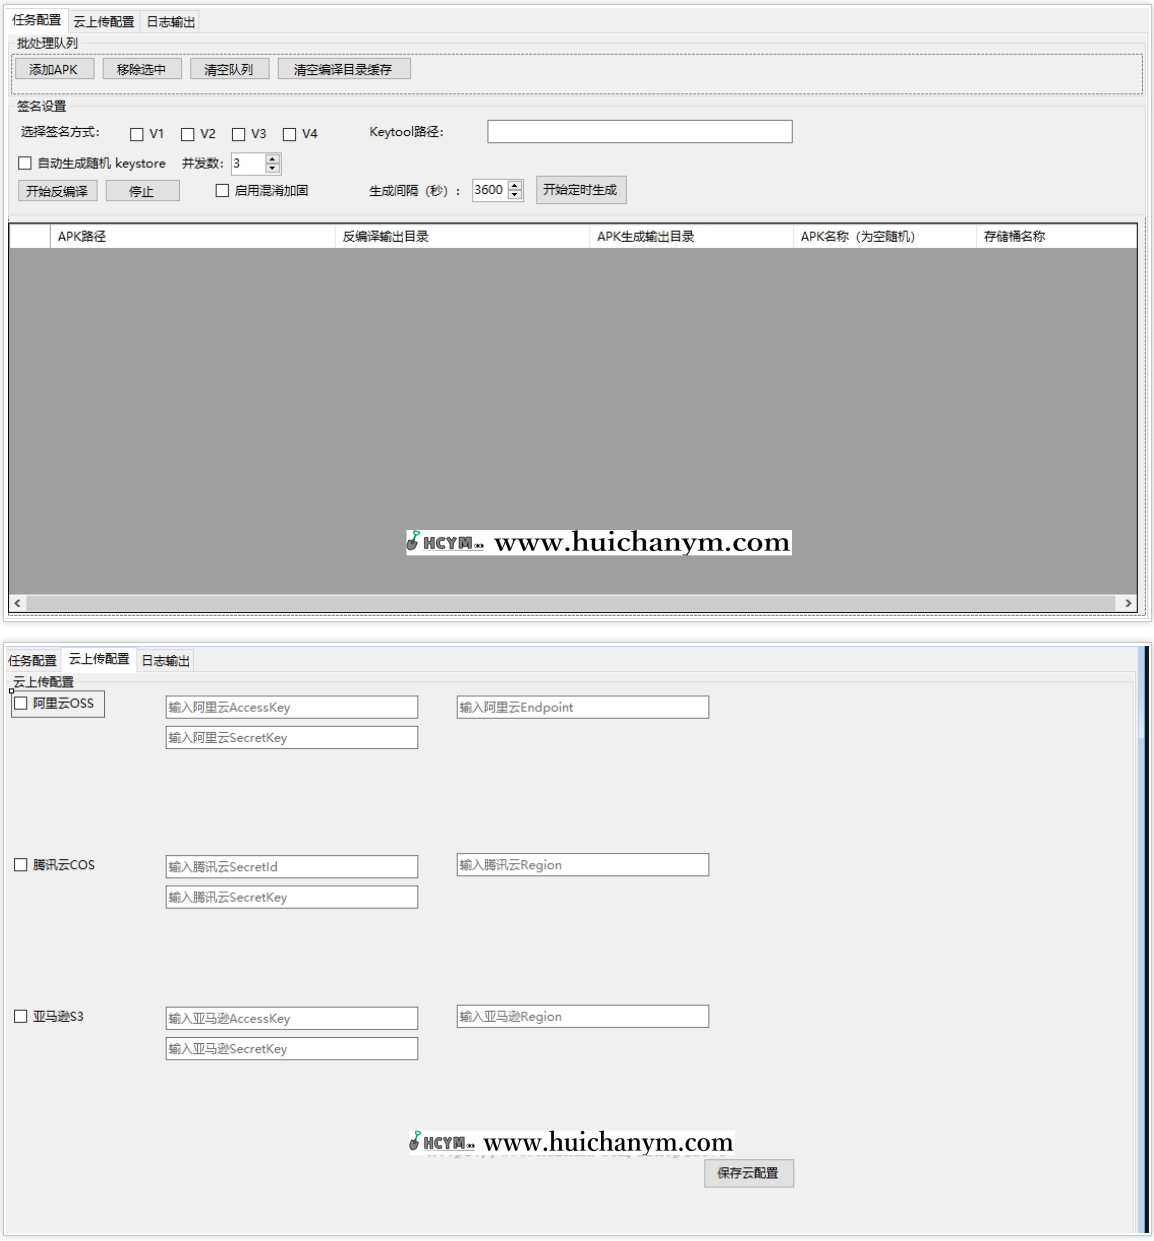This screenshot has width=1154, height=1241.
Task: Increase 生成间隔 seconds with the up arrow
Action: click(515, 185)
